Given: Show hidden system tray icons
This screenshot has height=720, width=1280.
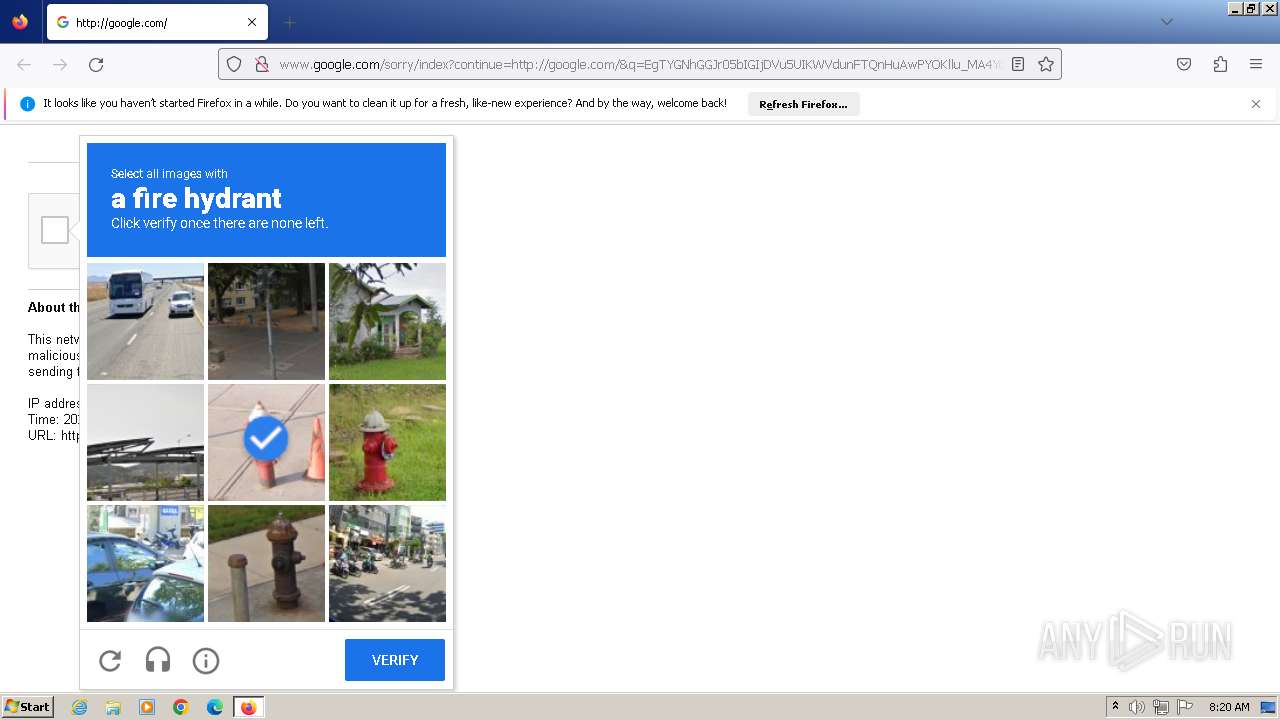Looking at the screenshot, I should click(x=1115, y=707).
